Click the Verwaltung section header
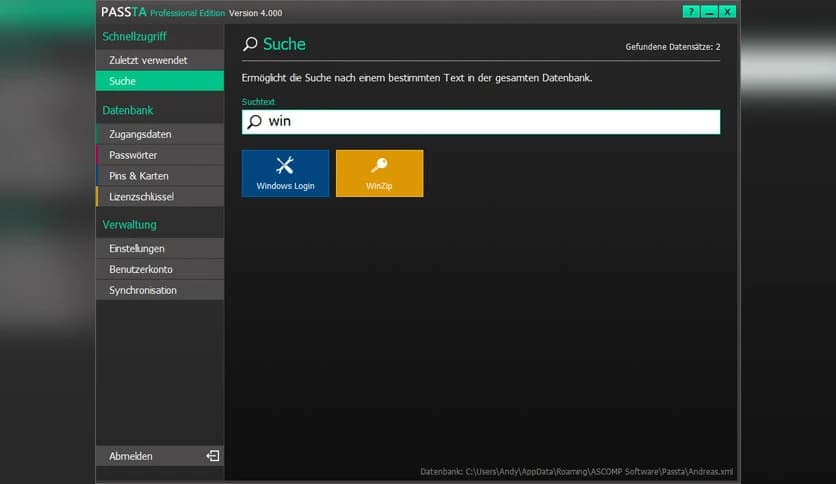This screenshot has width=836, height=484. [x=129, y=225]
